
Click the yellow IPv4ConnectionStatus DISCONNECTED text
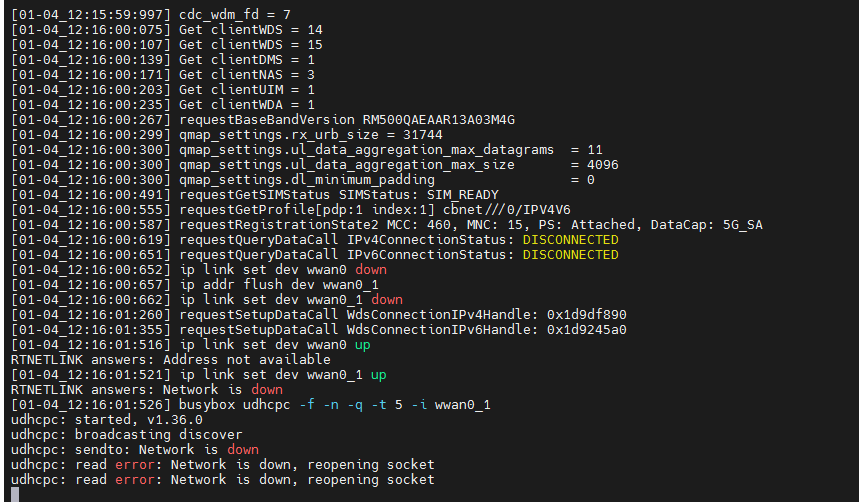570,240
